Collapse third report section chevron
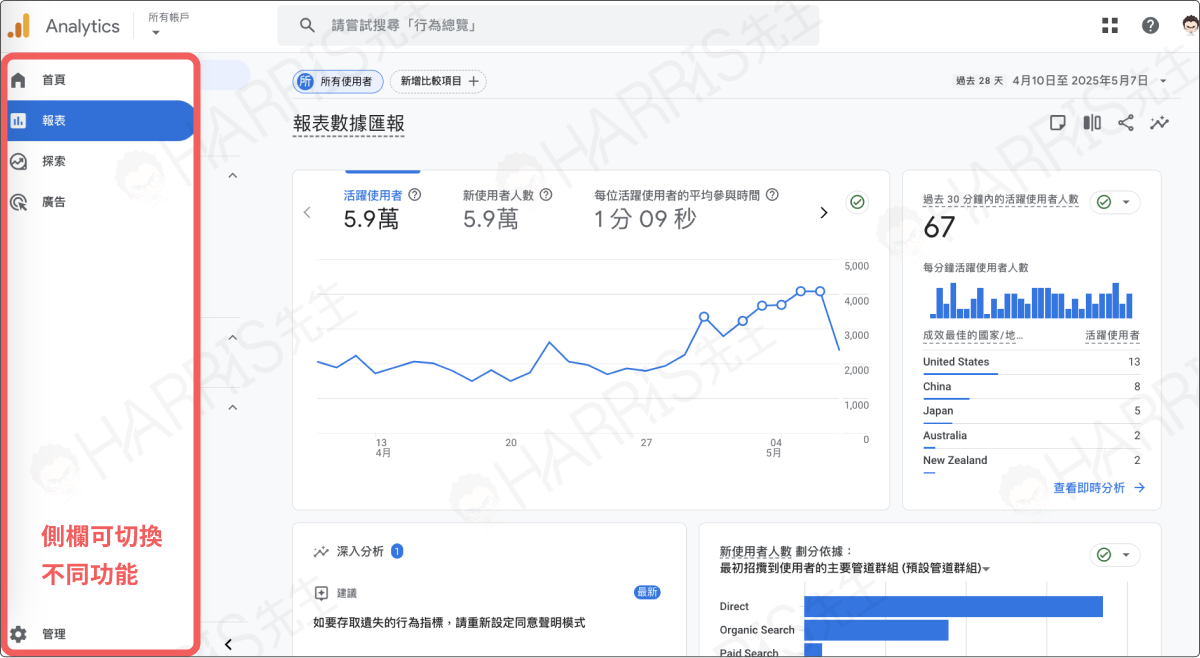1200x658 pixels. [x=232, y=407]
